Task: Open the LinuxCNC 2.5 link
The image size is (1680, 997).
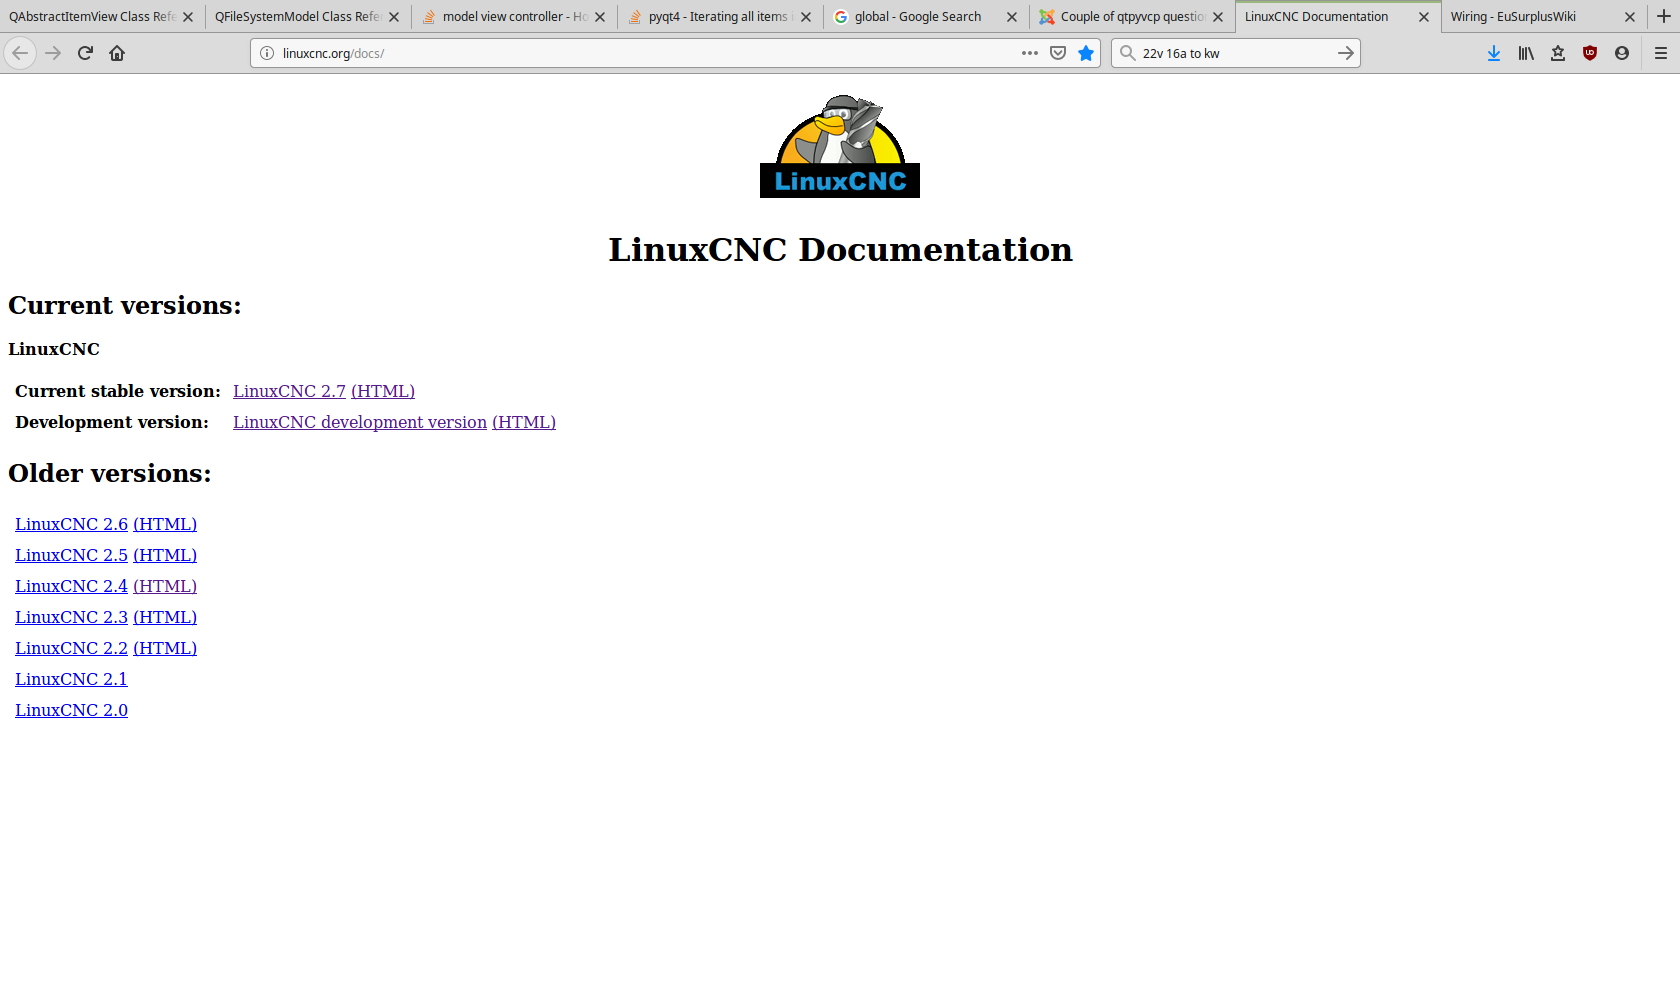Action: coord(71,555)
